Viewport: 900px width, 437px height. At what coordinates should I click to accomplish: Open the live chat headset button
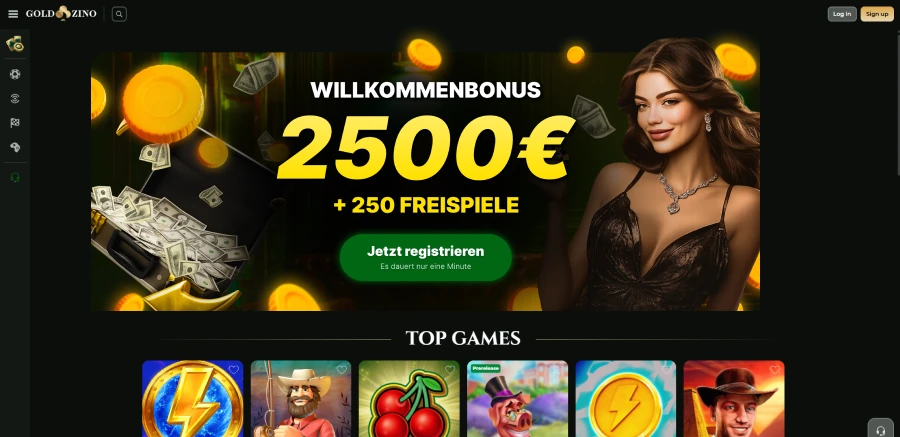(x=880, y=430)
